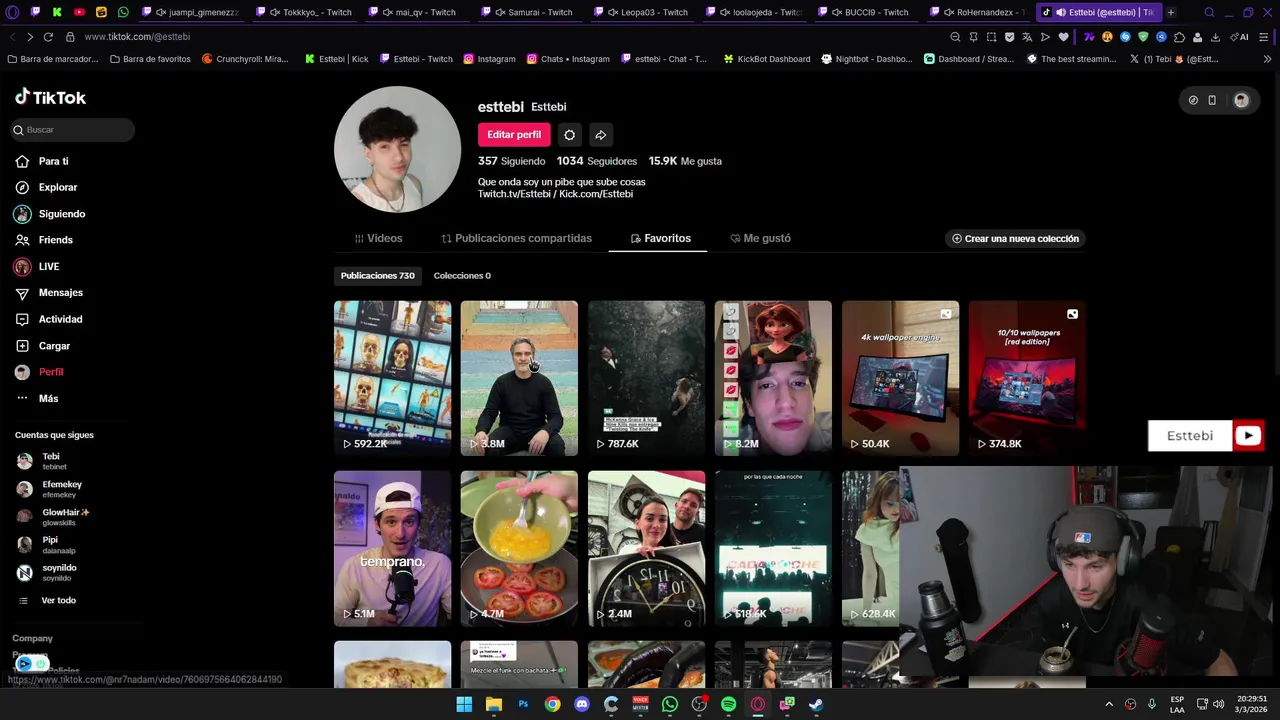This screenshot has height=720, width=1280.
Task: Click the phone app icon top-right
Action: (x=1212, y=100)
